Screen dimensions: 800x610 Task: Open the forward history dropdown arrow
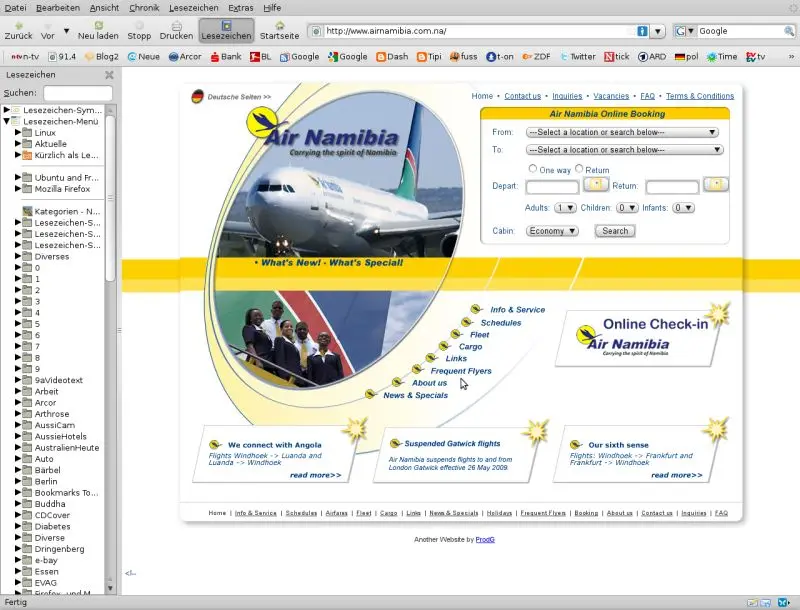tap(66, 31)
